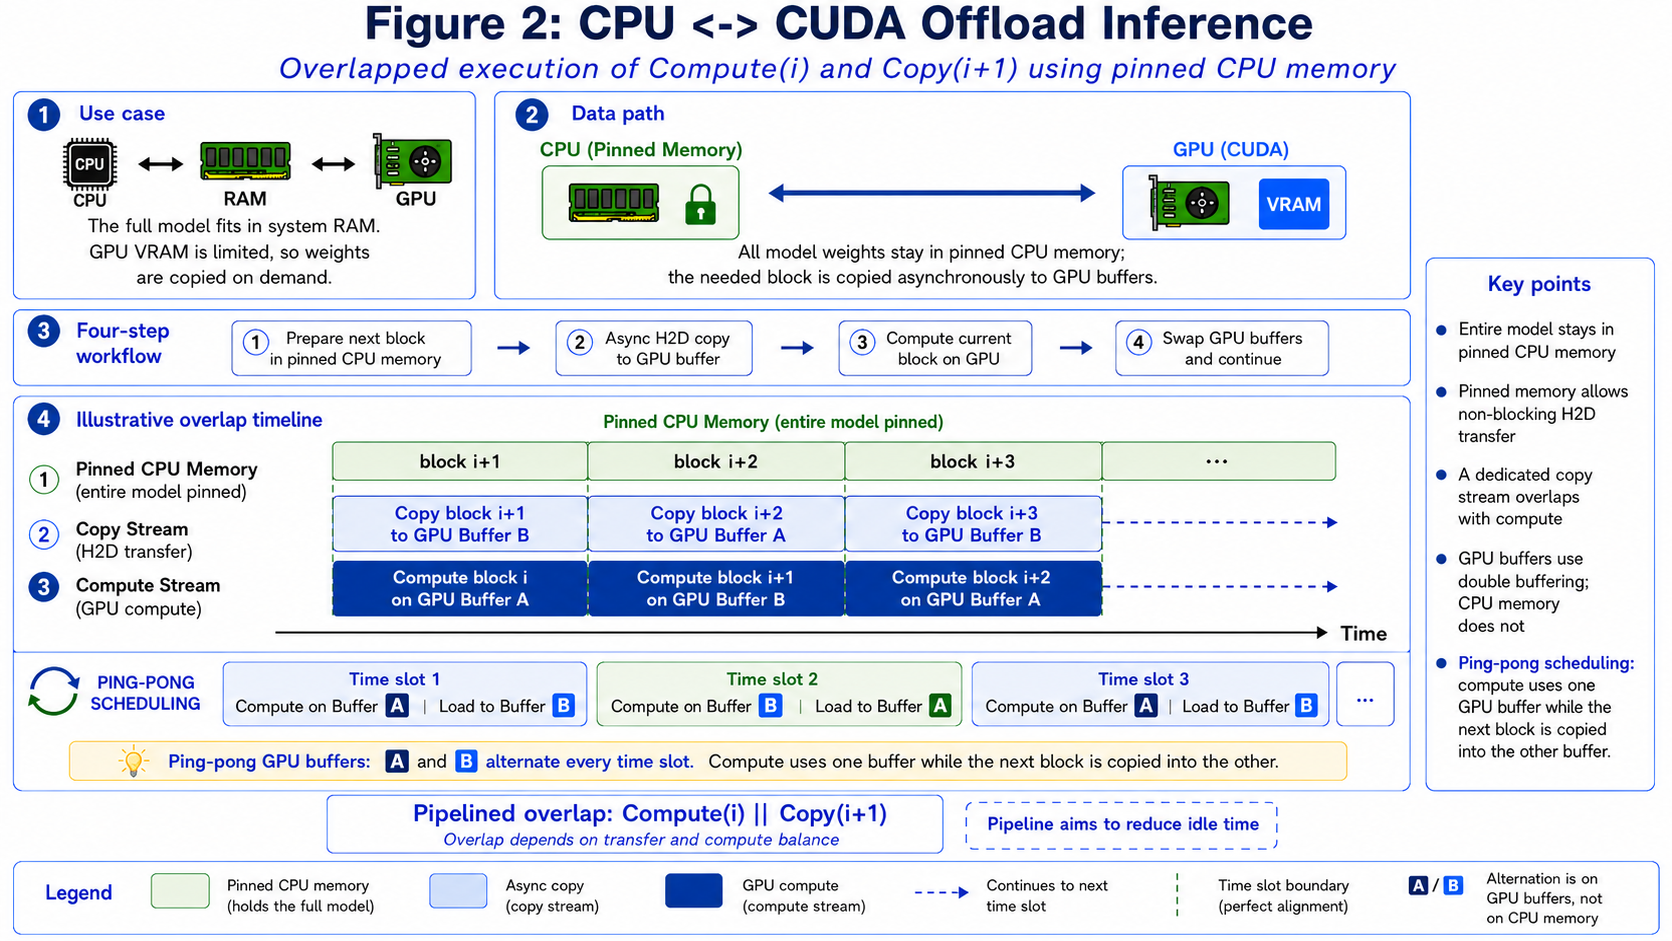Click the light green Pinned CPU memory legend swatch

180,891
